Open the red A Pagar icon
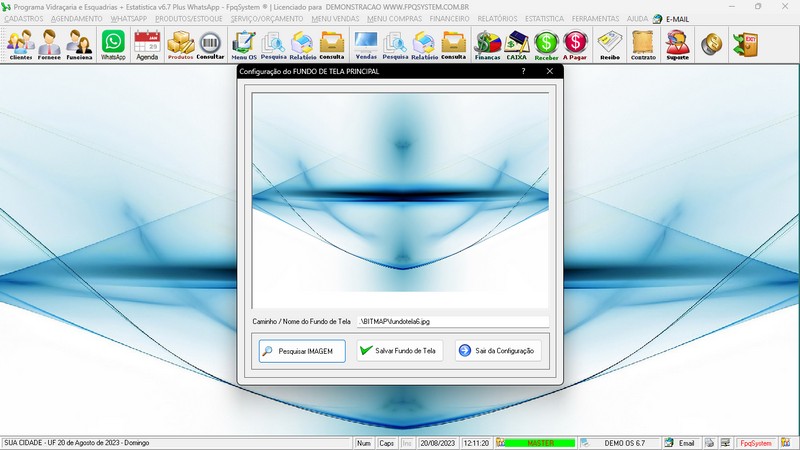 [x=575, y=45]
